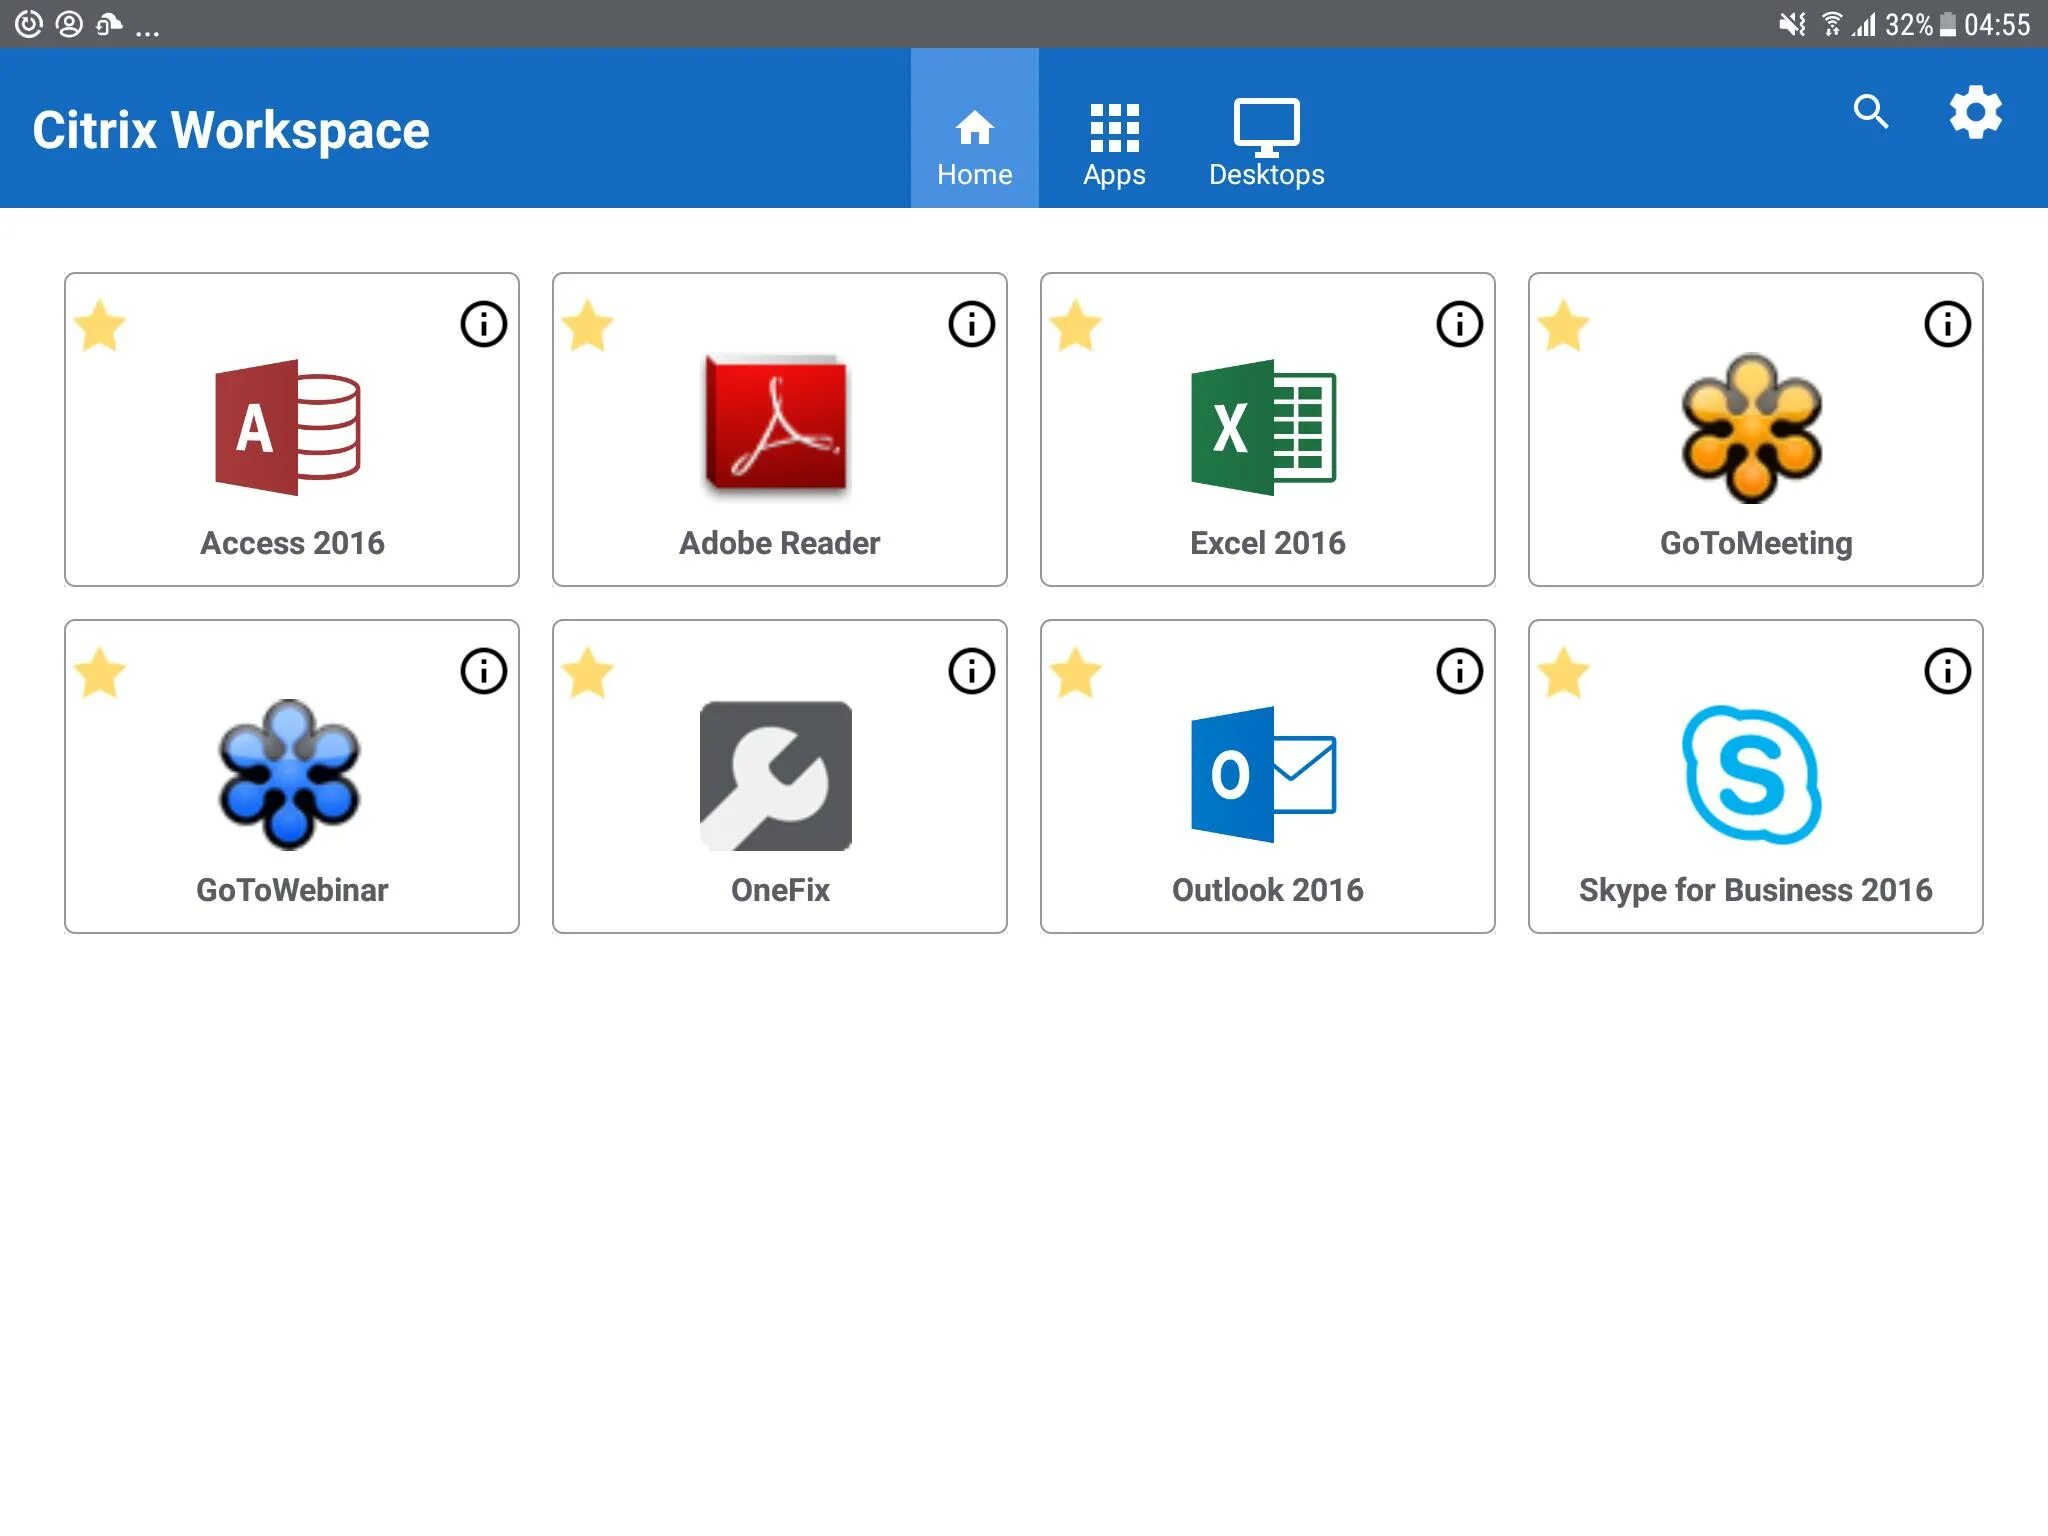Image resolution: width=2048 pixels, height=1536 pixels.
Task: Open the OneFix wrench icon
Action: tap(776, 776)
